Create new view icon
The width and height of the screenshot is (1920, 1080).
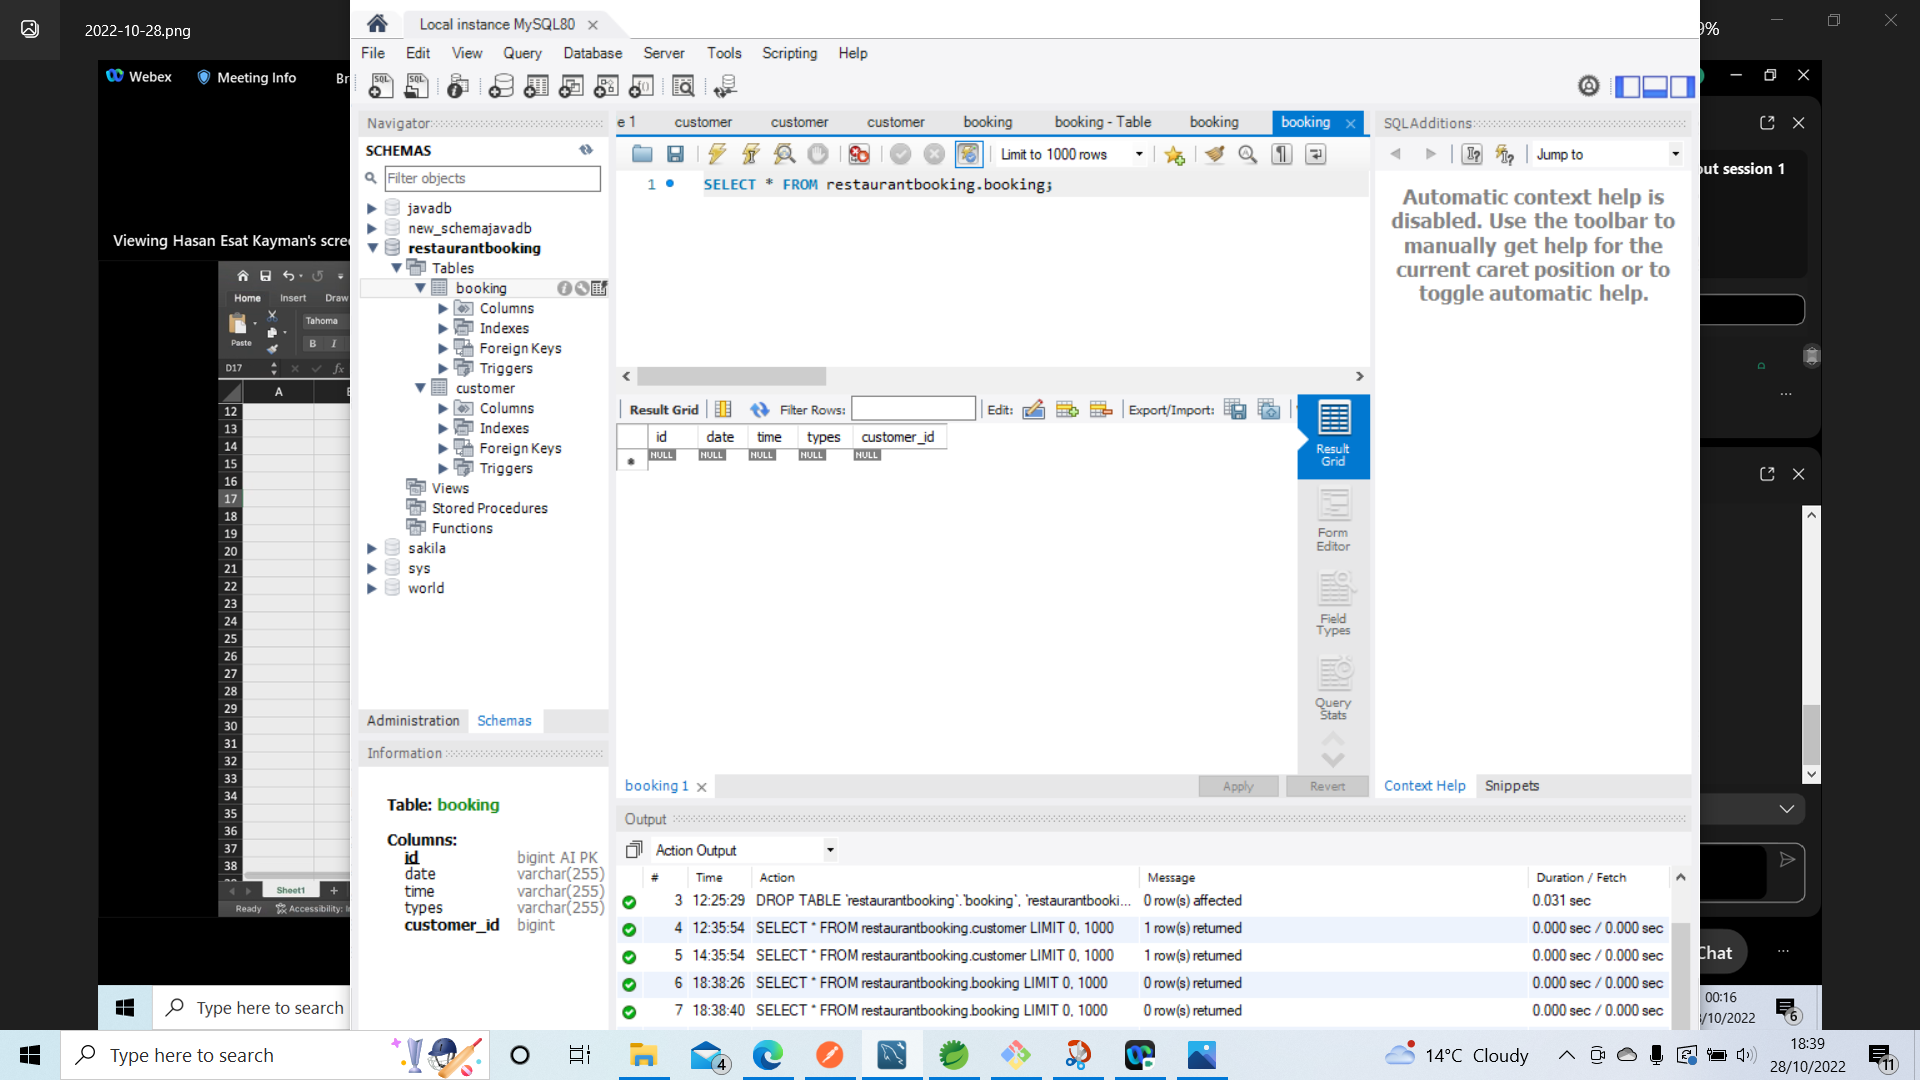point(571,87)
